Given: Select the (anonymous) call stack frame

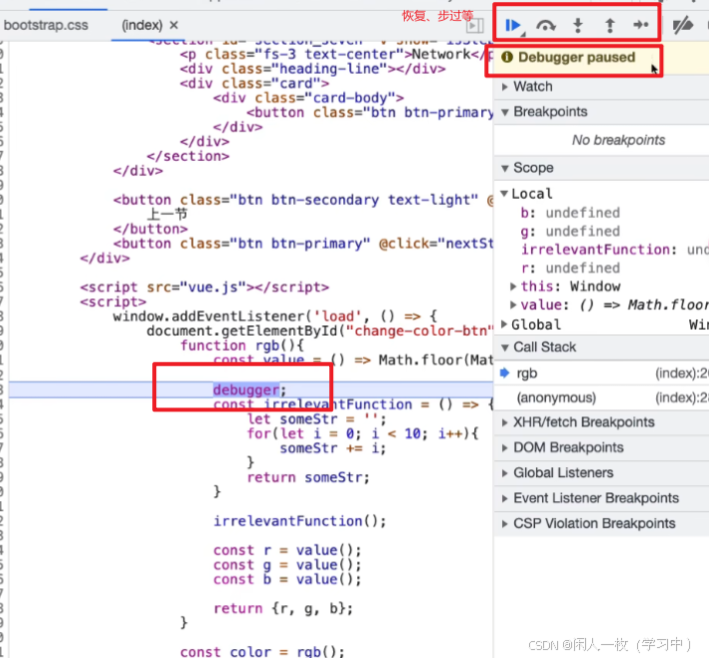Looking at the screenshot, I should click(x=601, y=398).
